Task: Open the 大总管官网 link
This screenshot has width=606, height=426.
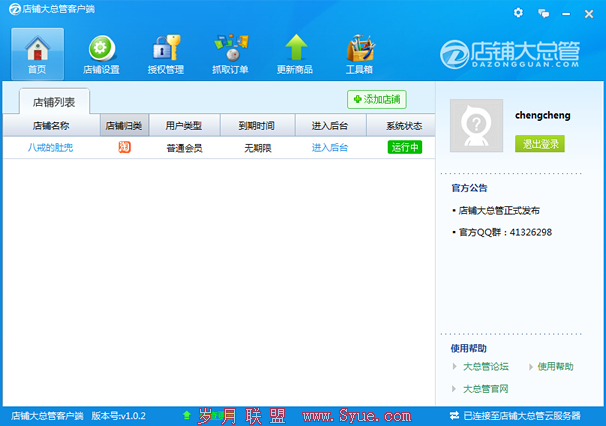Action: [486, 389]
